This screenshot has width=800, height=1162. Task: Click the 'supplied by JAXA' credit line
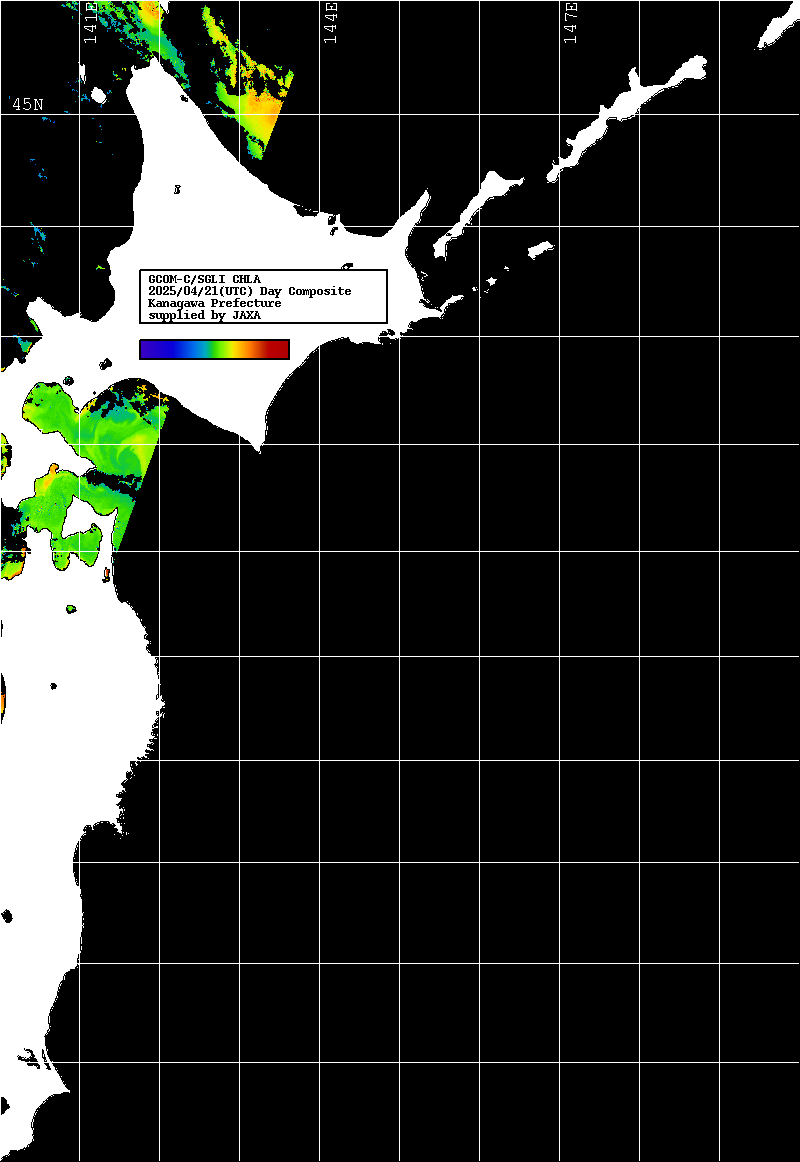(x=204, y=315)
